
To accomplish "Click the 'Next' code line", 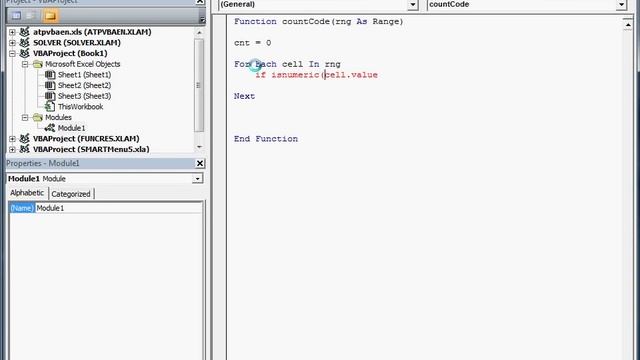I will [x=244, y=96].
